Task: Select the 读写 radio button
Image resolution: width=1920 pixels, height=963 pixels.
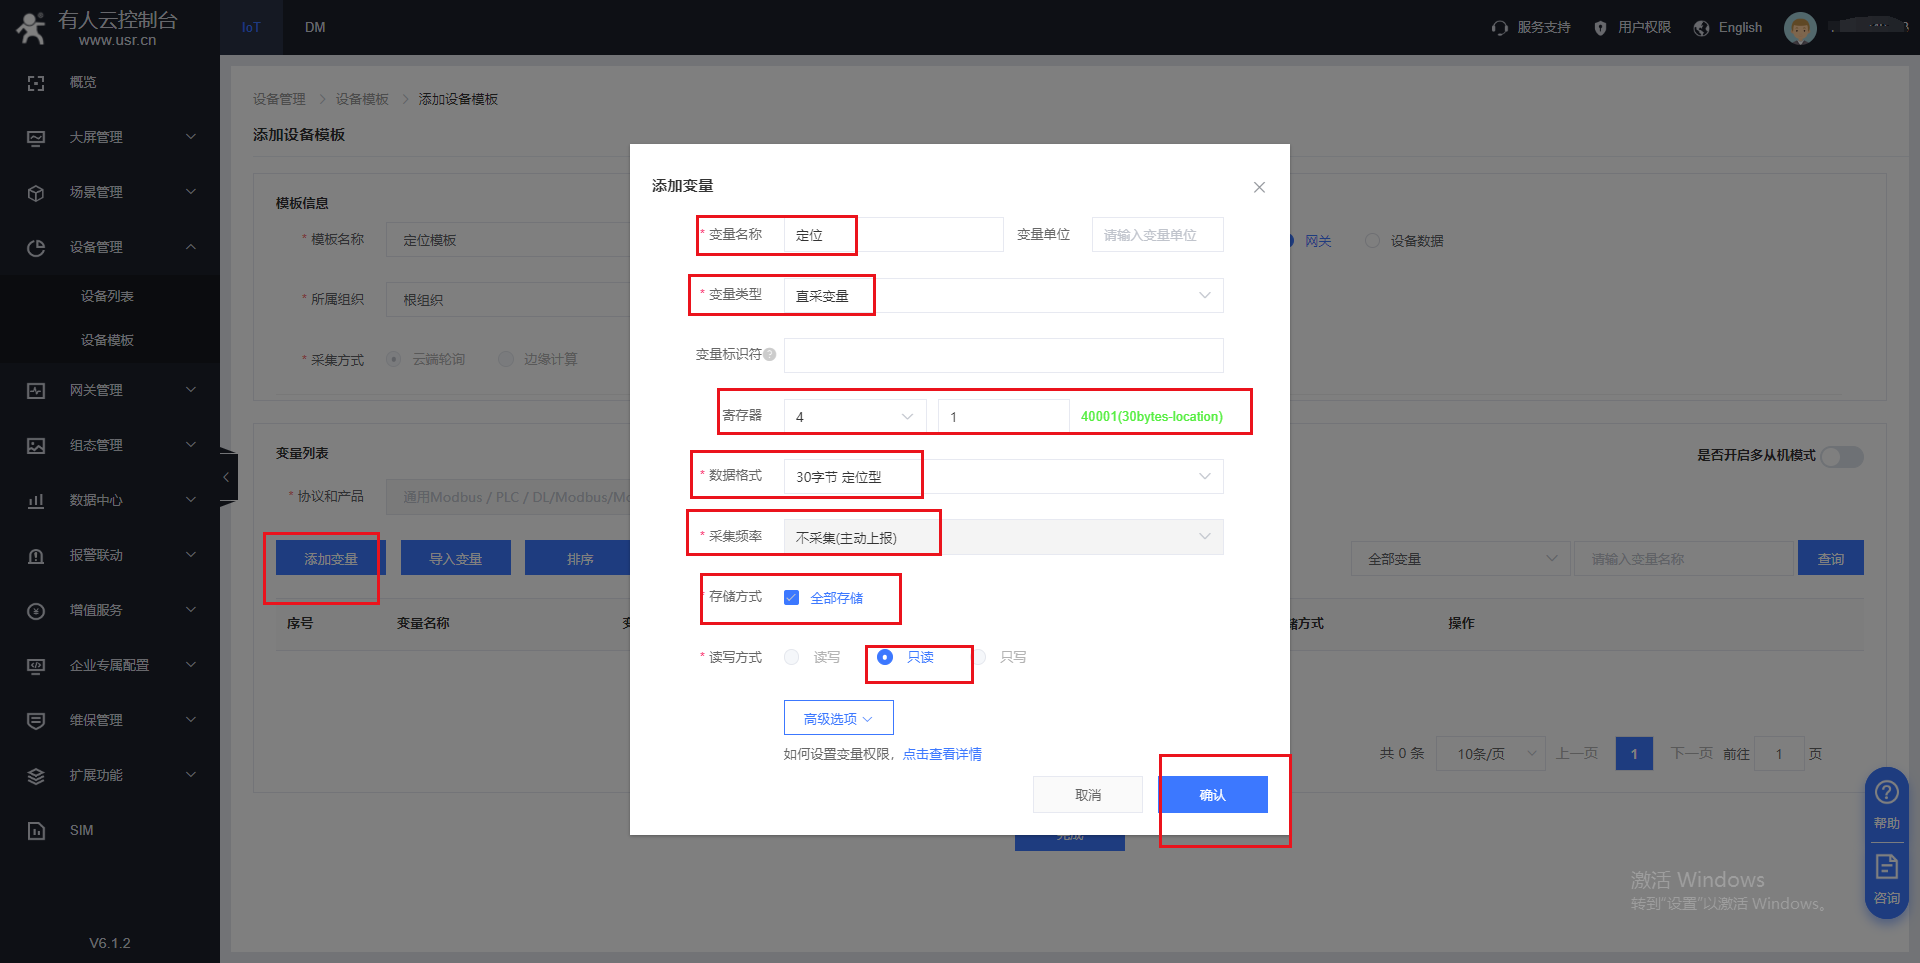Action: pyautogui.click(x=792, y=657)
